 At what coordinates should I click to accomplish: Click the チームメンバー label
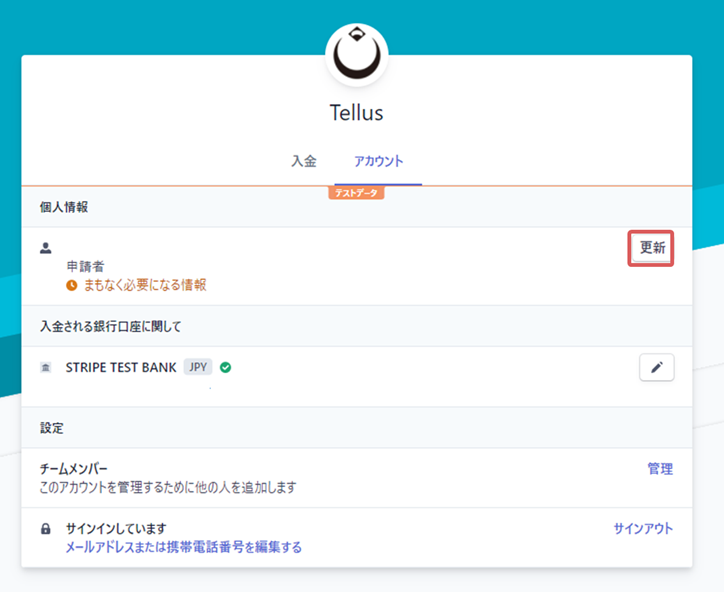[74, 469]
